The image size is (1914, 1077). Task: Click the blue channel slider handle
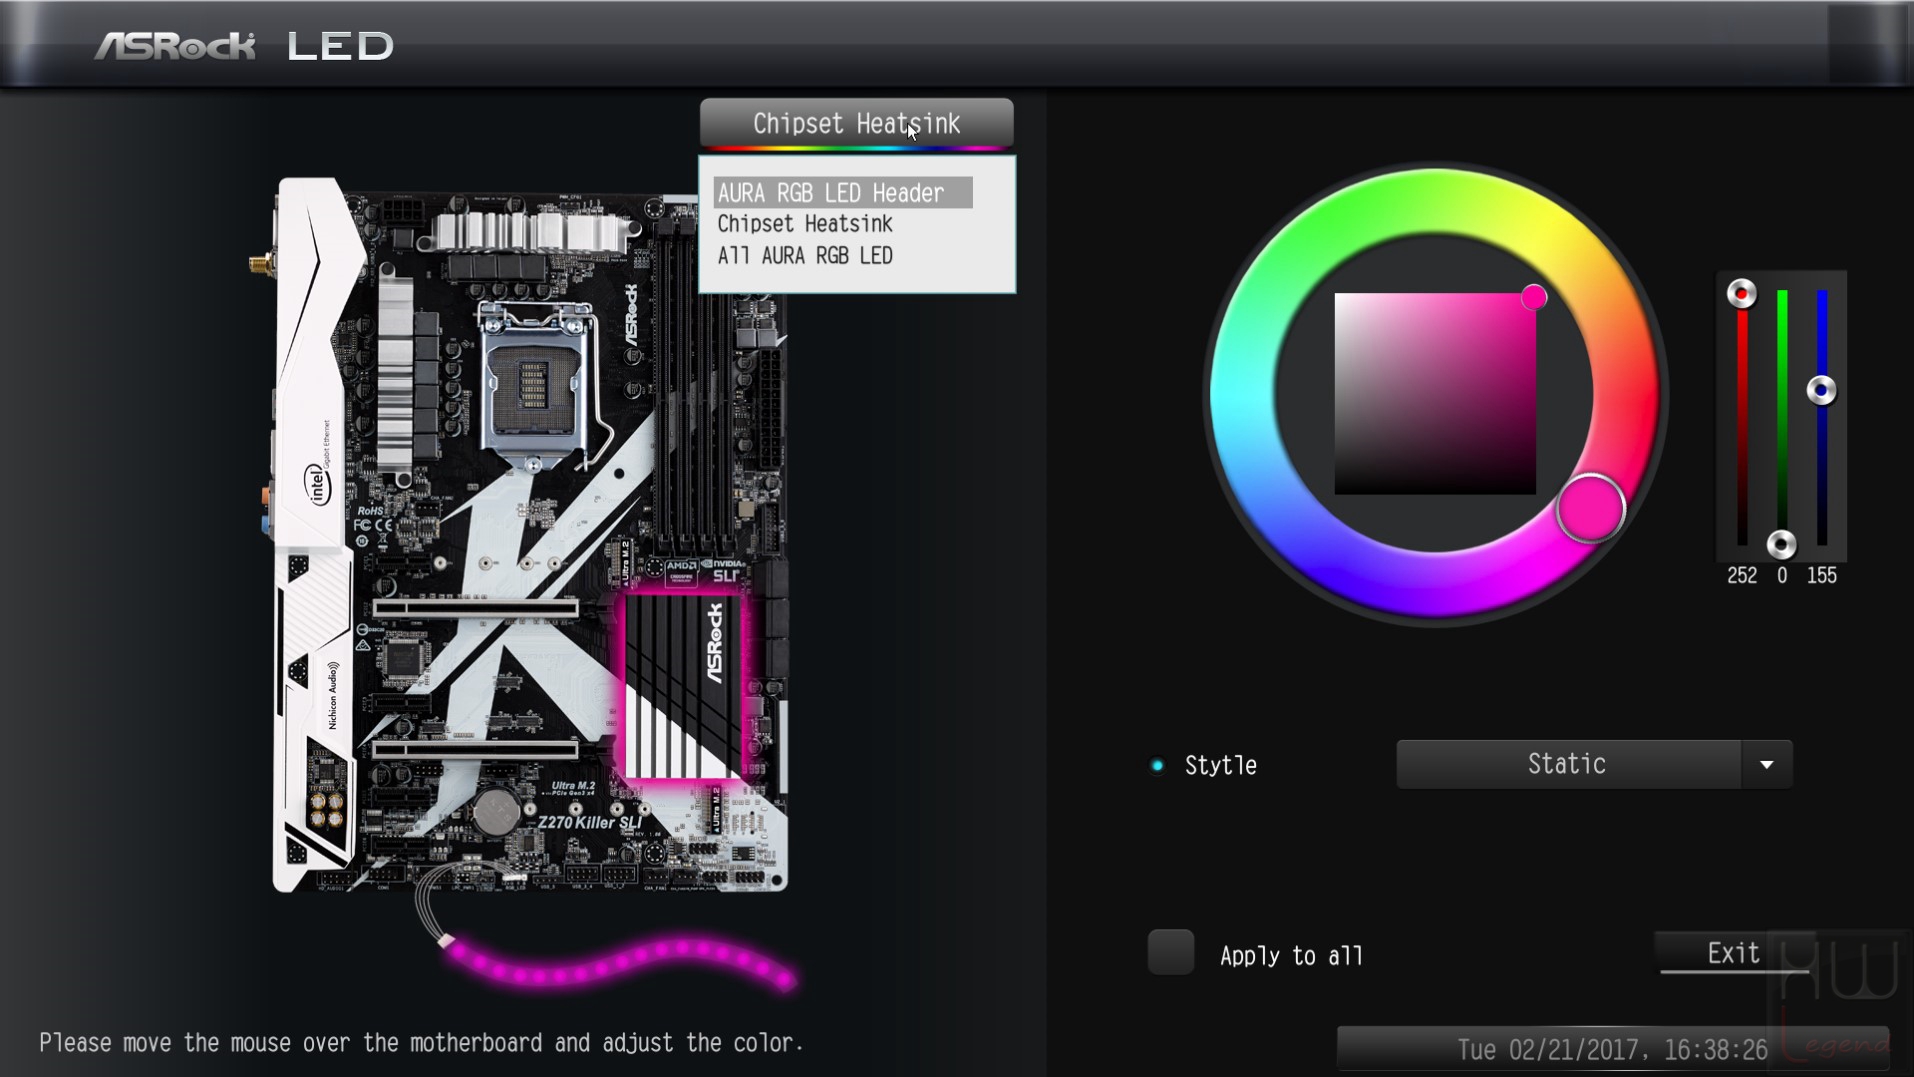[x=1821, y=390]
